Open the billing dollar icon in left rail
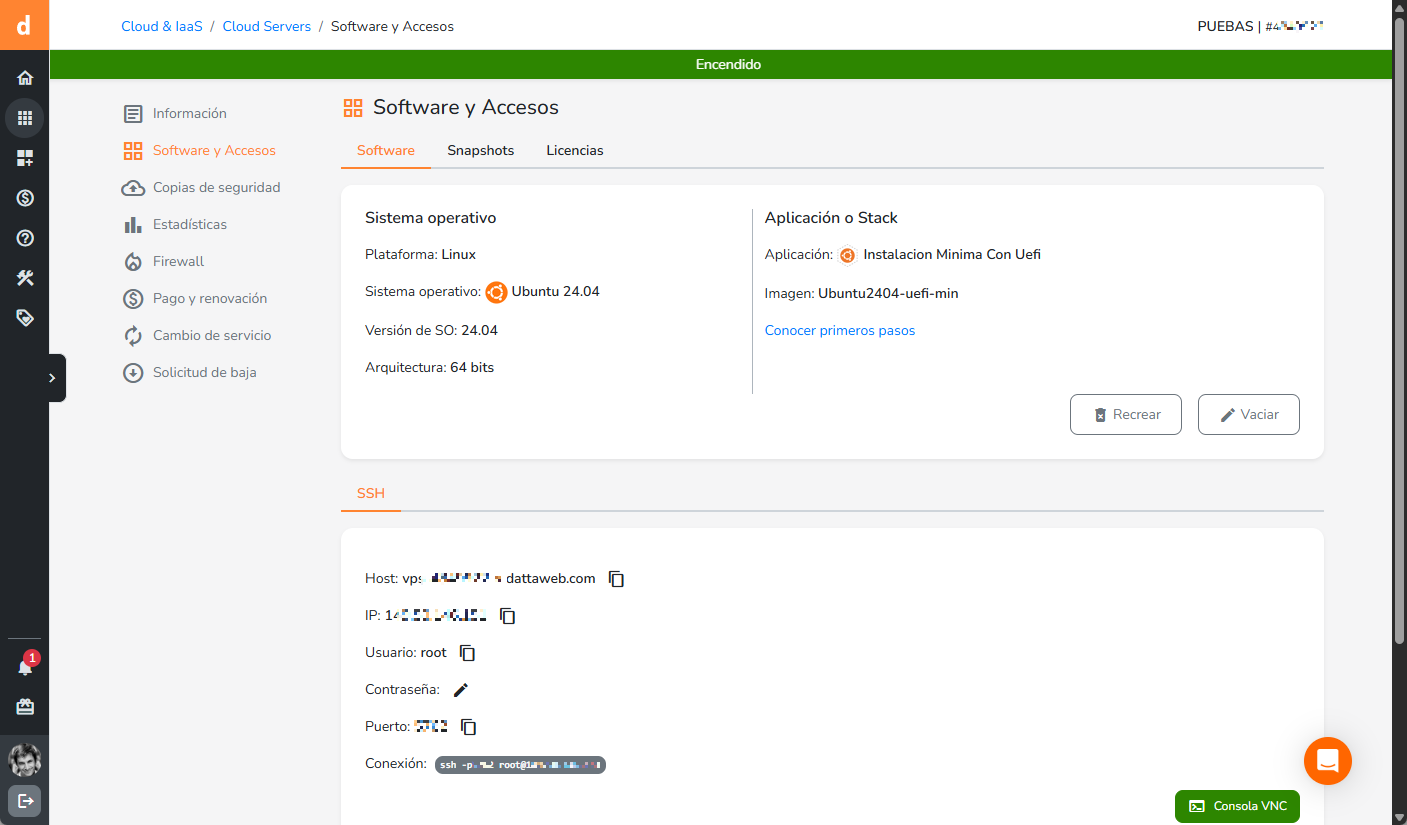This screenshot has height=825, width=1407. coord(25,198)
